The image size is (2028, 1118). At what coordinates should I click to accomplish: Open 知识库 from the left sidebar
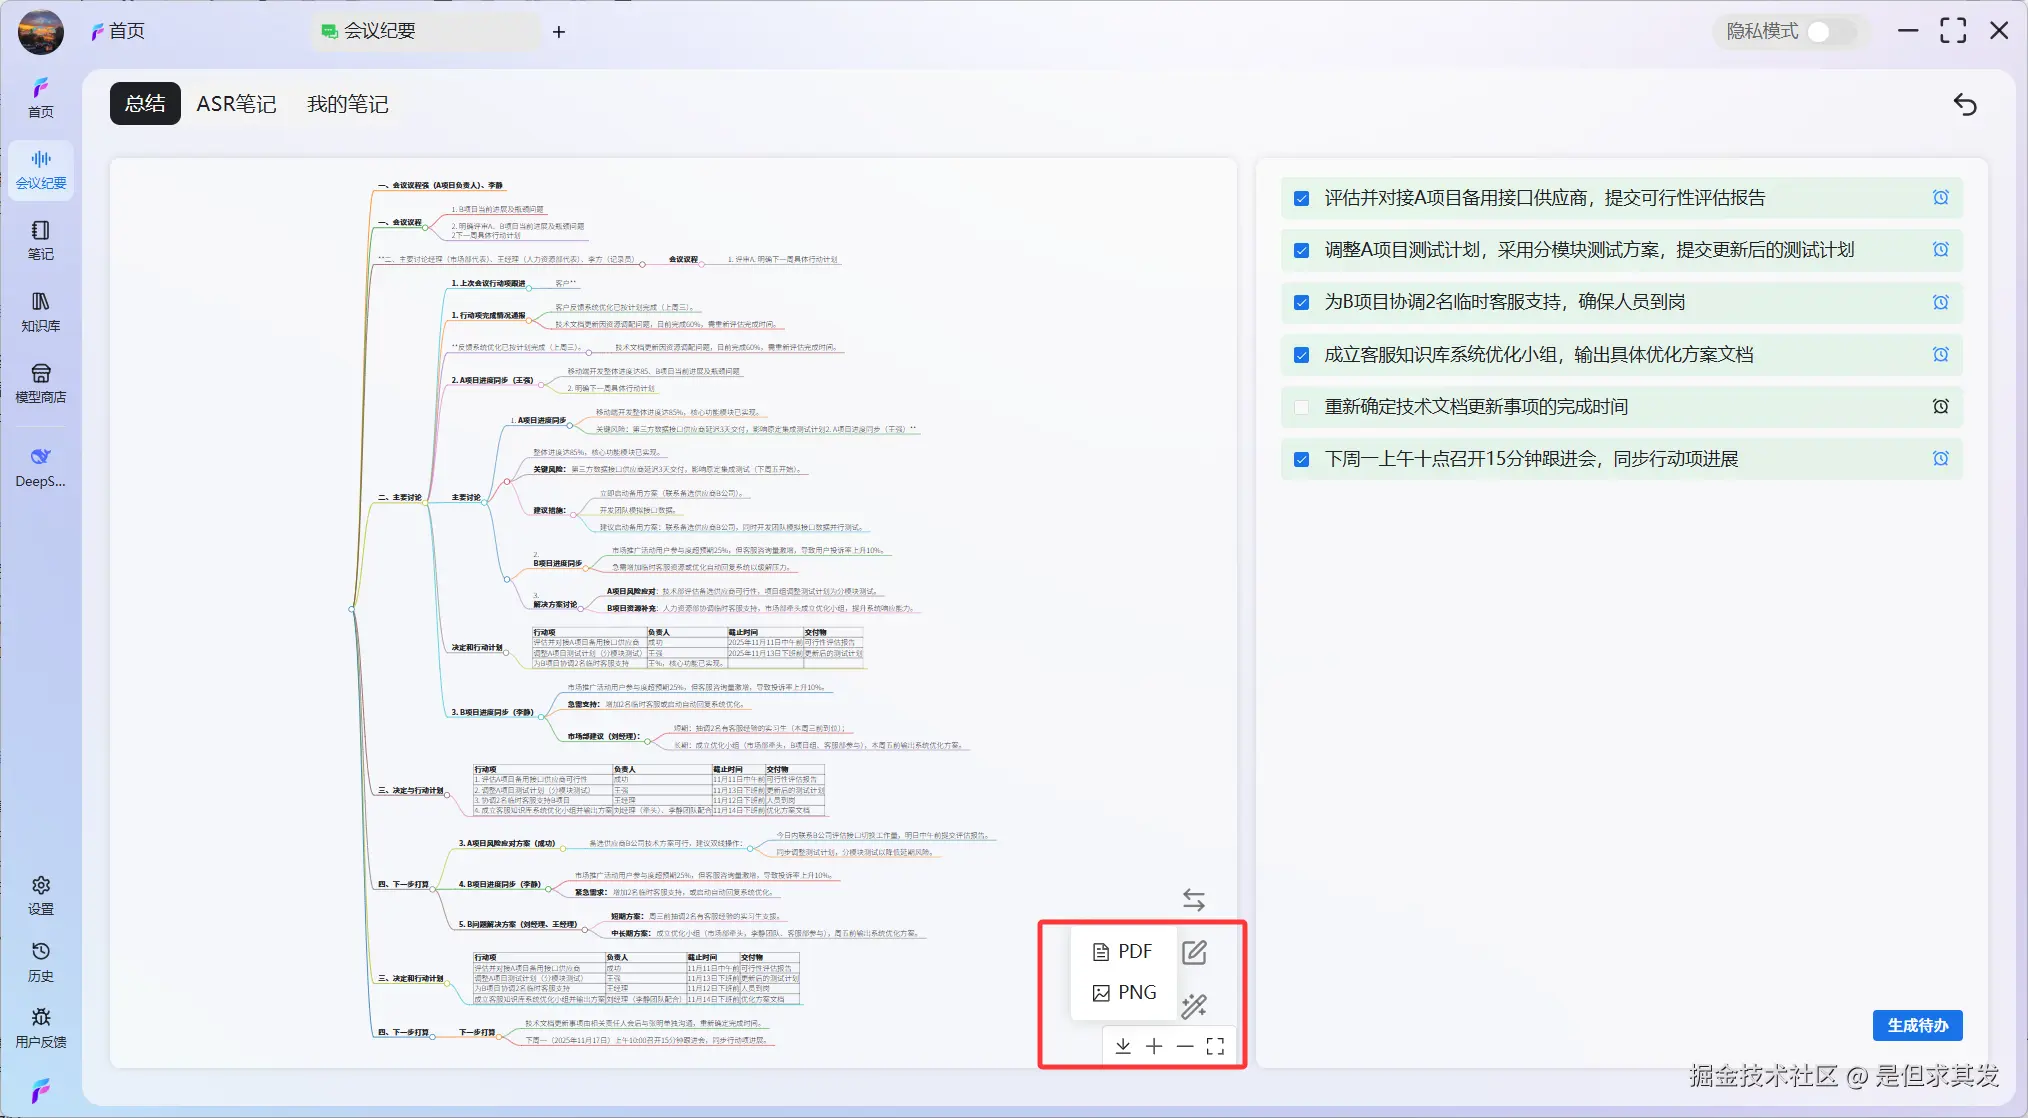click(40, 310)
